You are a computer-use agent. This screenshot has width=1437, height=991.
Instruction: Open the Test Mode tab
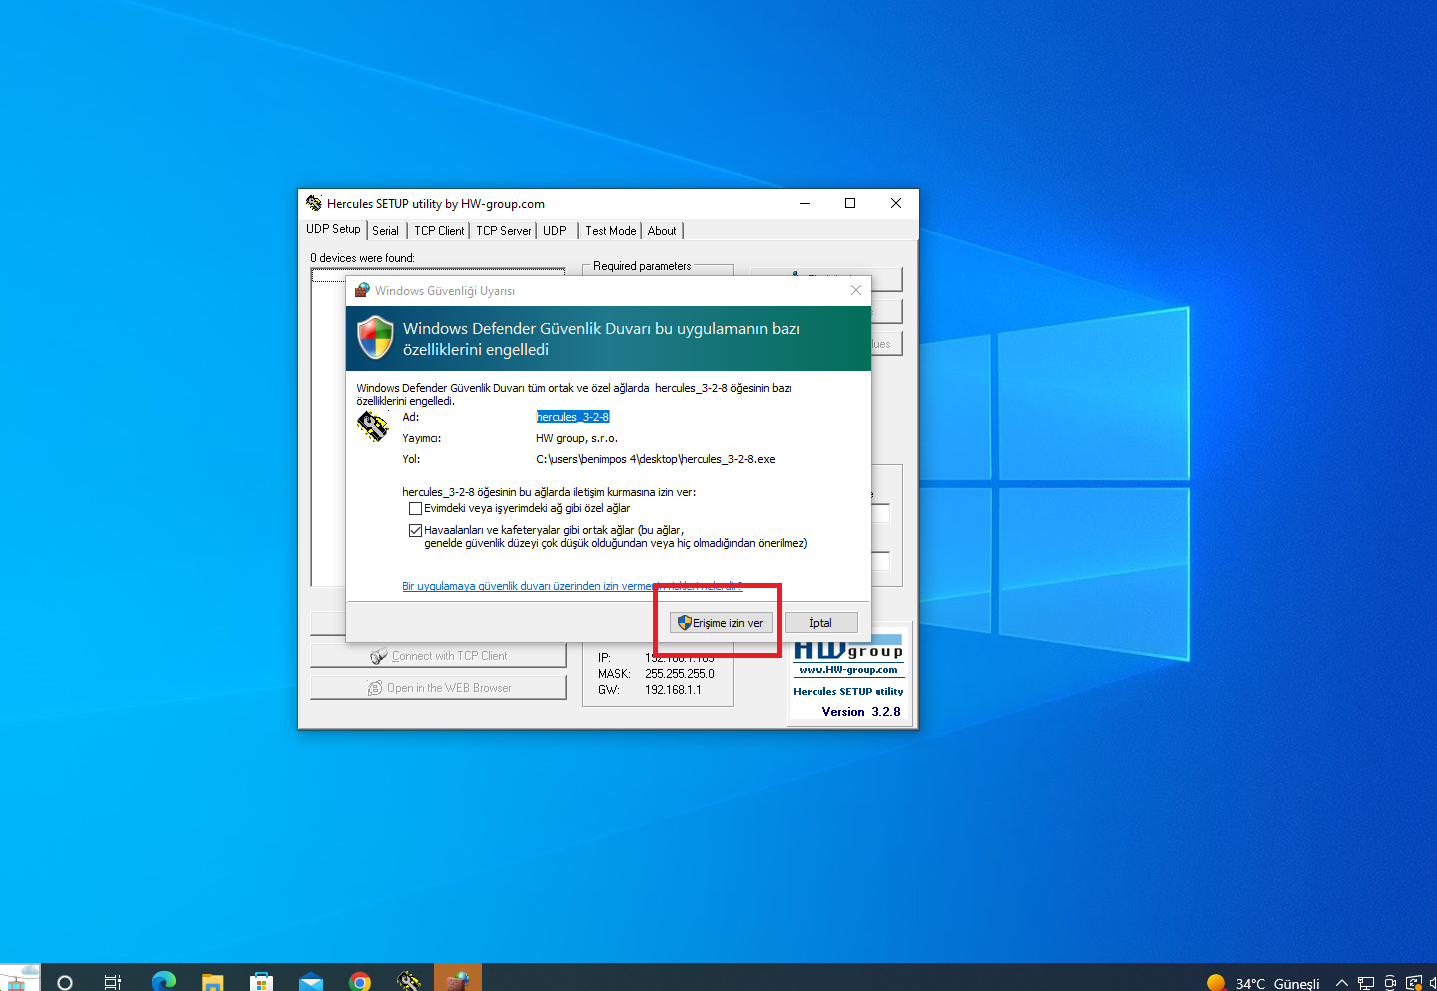coord(610,231)
